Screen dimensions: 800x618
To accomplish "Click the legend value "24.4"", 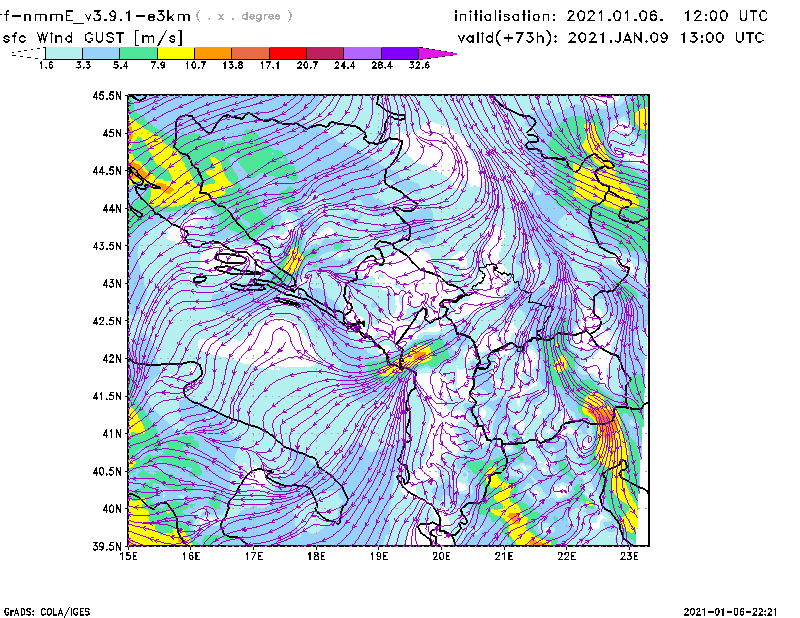I will 344,65.
